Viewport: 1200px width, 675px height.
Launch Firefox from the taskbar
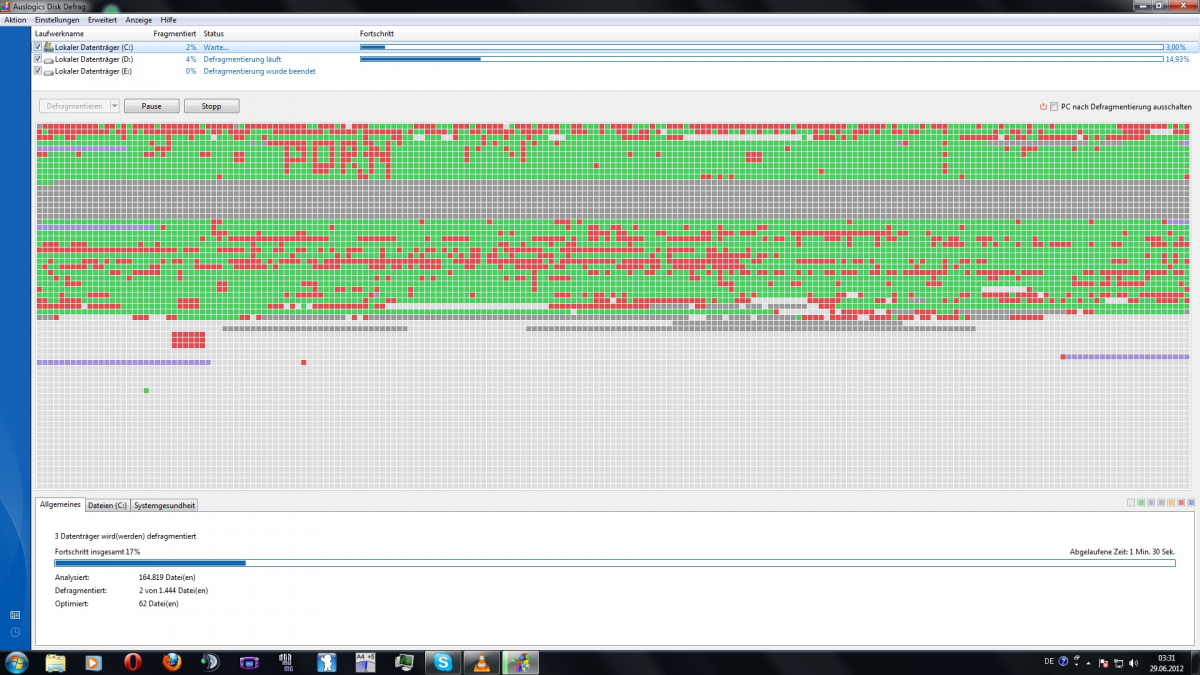pyautogui.click(x=171, y=662)
